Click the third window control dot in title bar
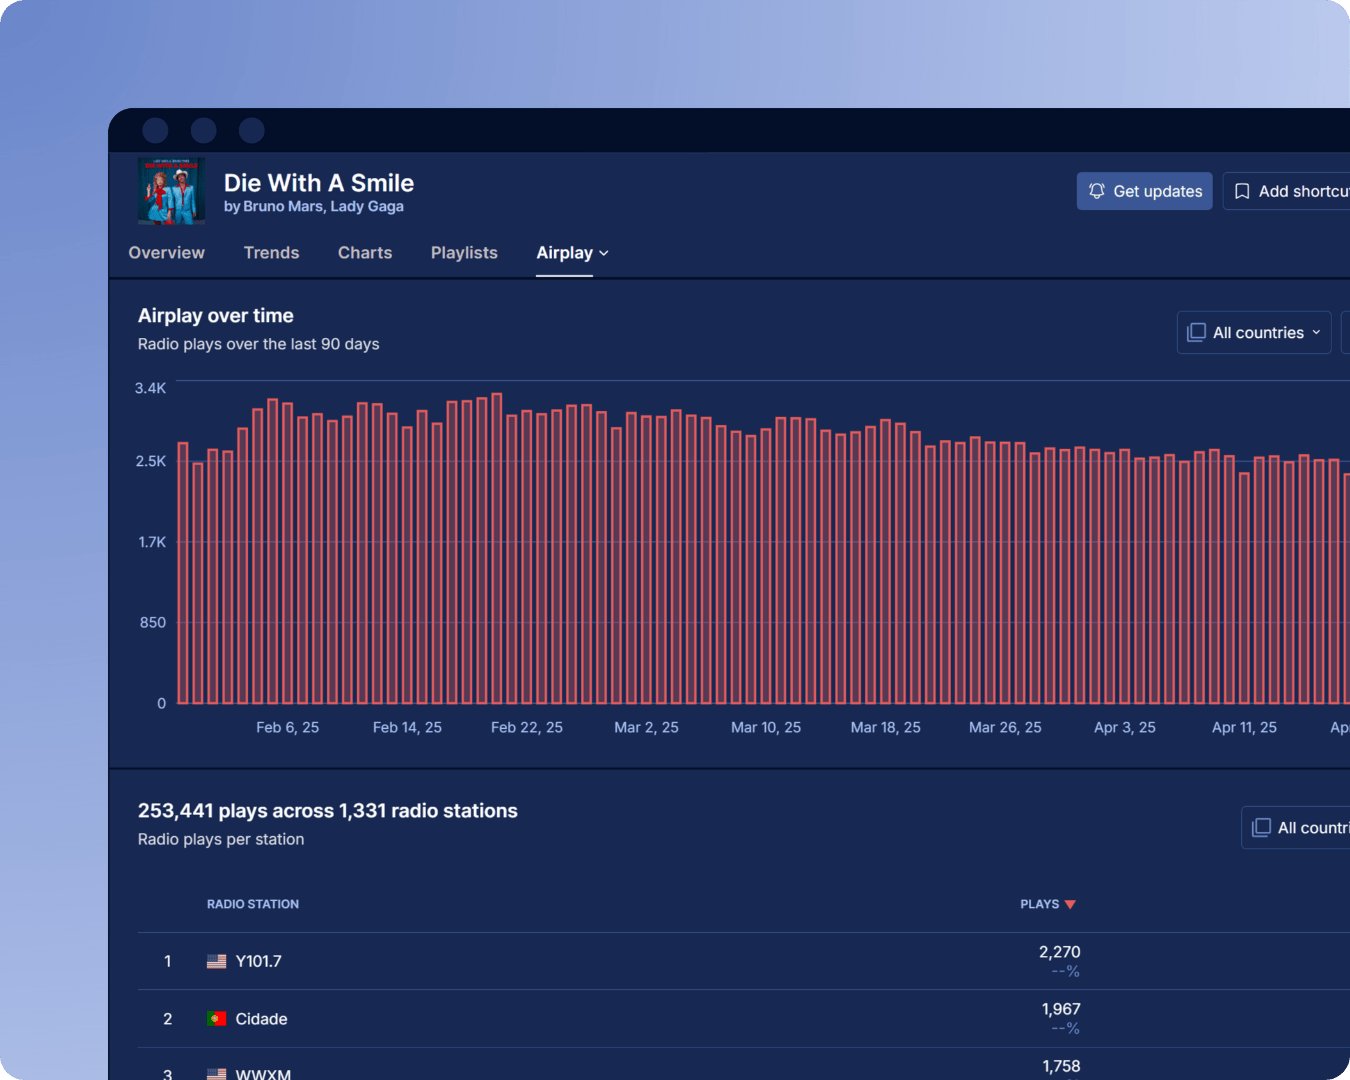The image size is (1350, 1080). pos(252,130)
